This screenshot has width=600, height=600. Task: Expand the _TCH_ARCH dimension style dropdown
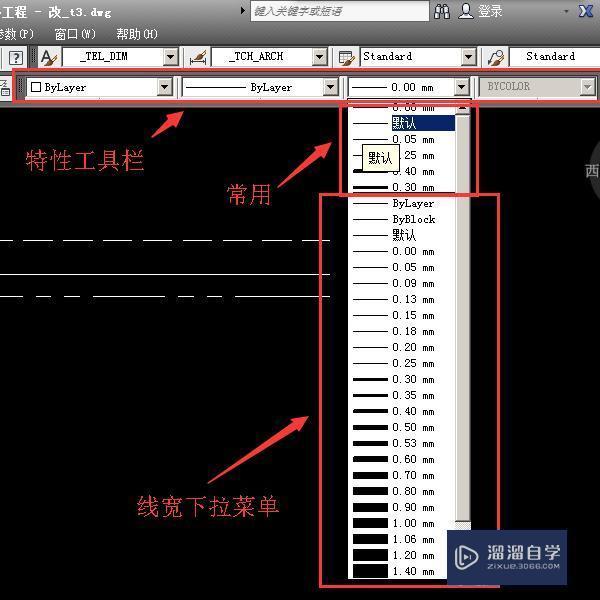[319, 57]
